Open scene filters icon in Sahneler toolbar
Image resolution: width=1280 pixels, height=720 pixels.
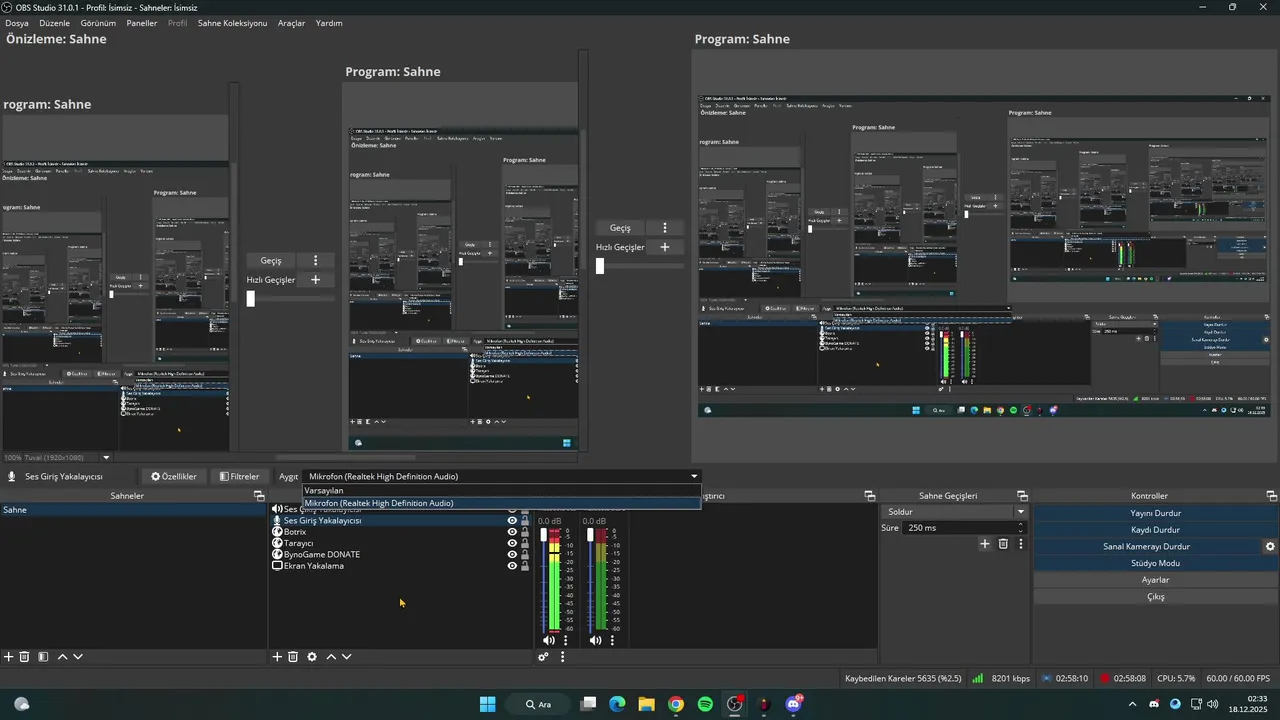pos(43,657)
